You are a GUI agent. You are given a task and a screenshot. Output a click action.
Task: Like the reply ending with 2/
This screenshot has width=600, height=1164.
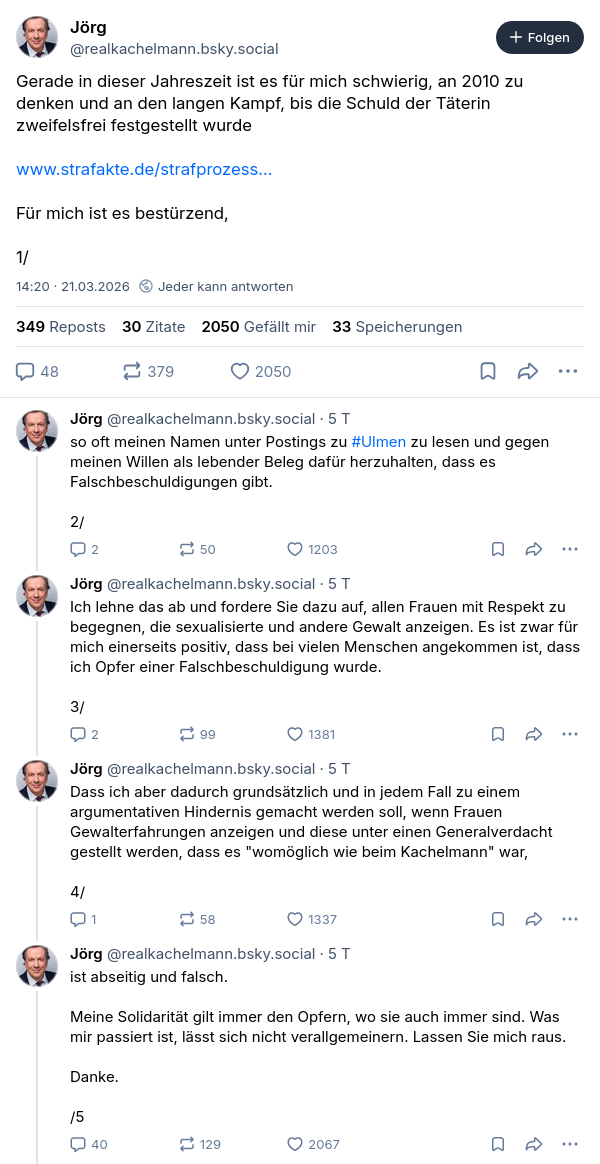pos(295,549)
